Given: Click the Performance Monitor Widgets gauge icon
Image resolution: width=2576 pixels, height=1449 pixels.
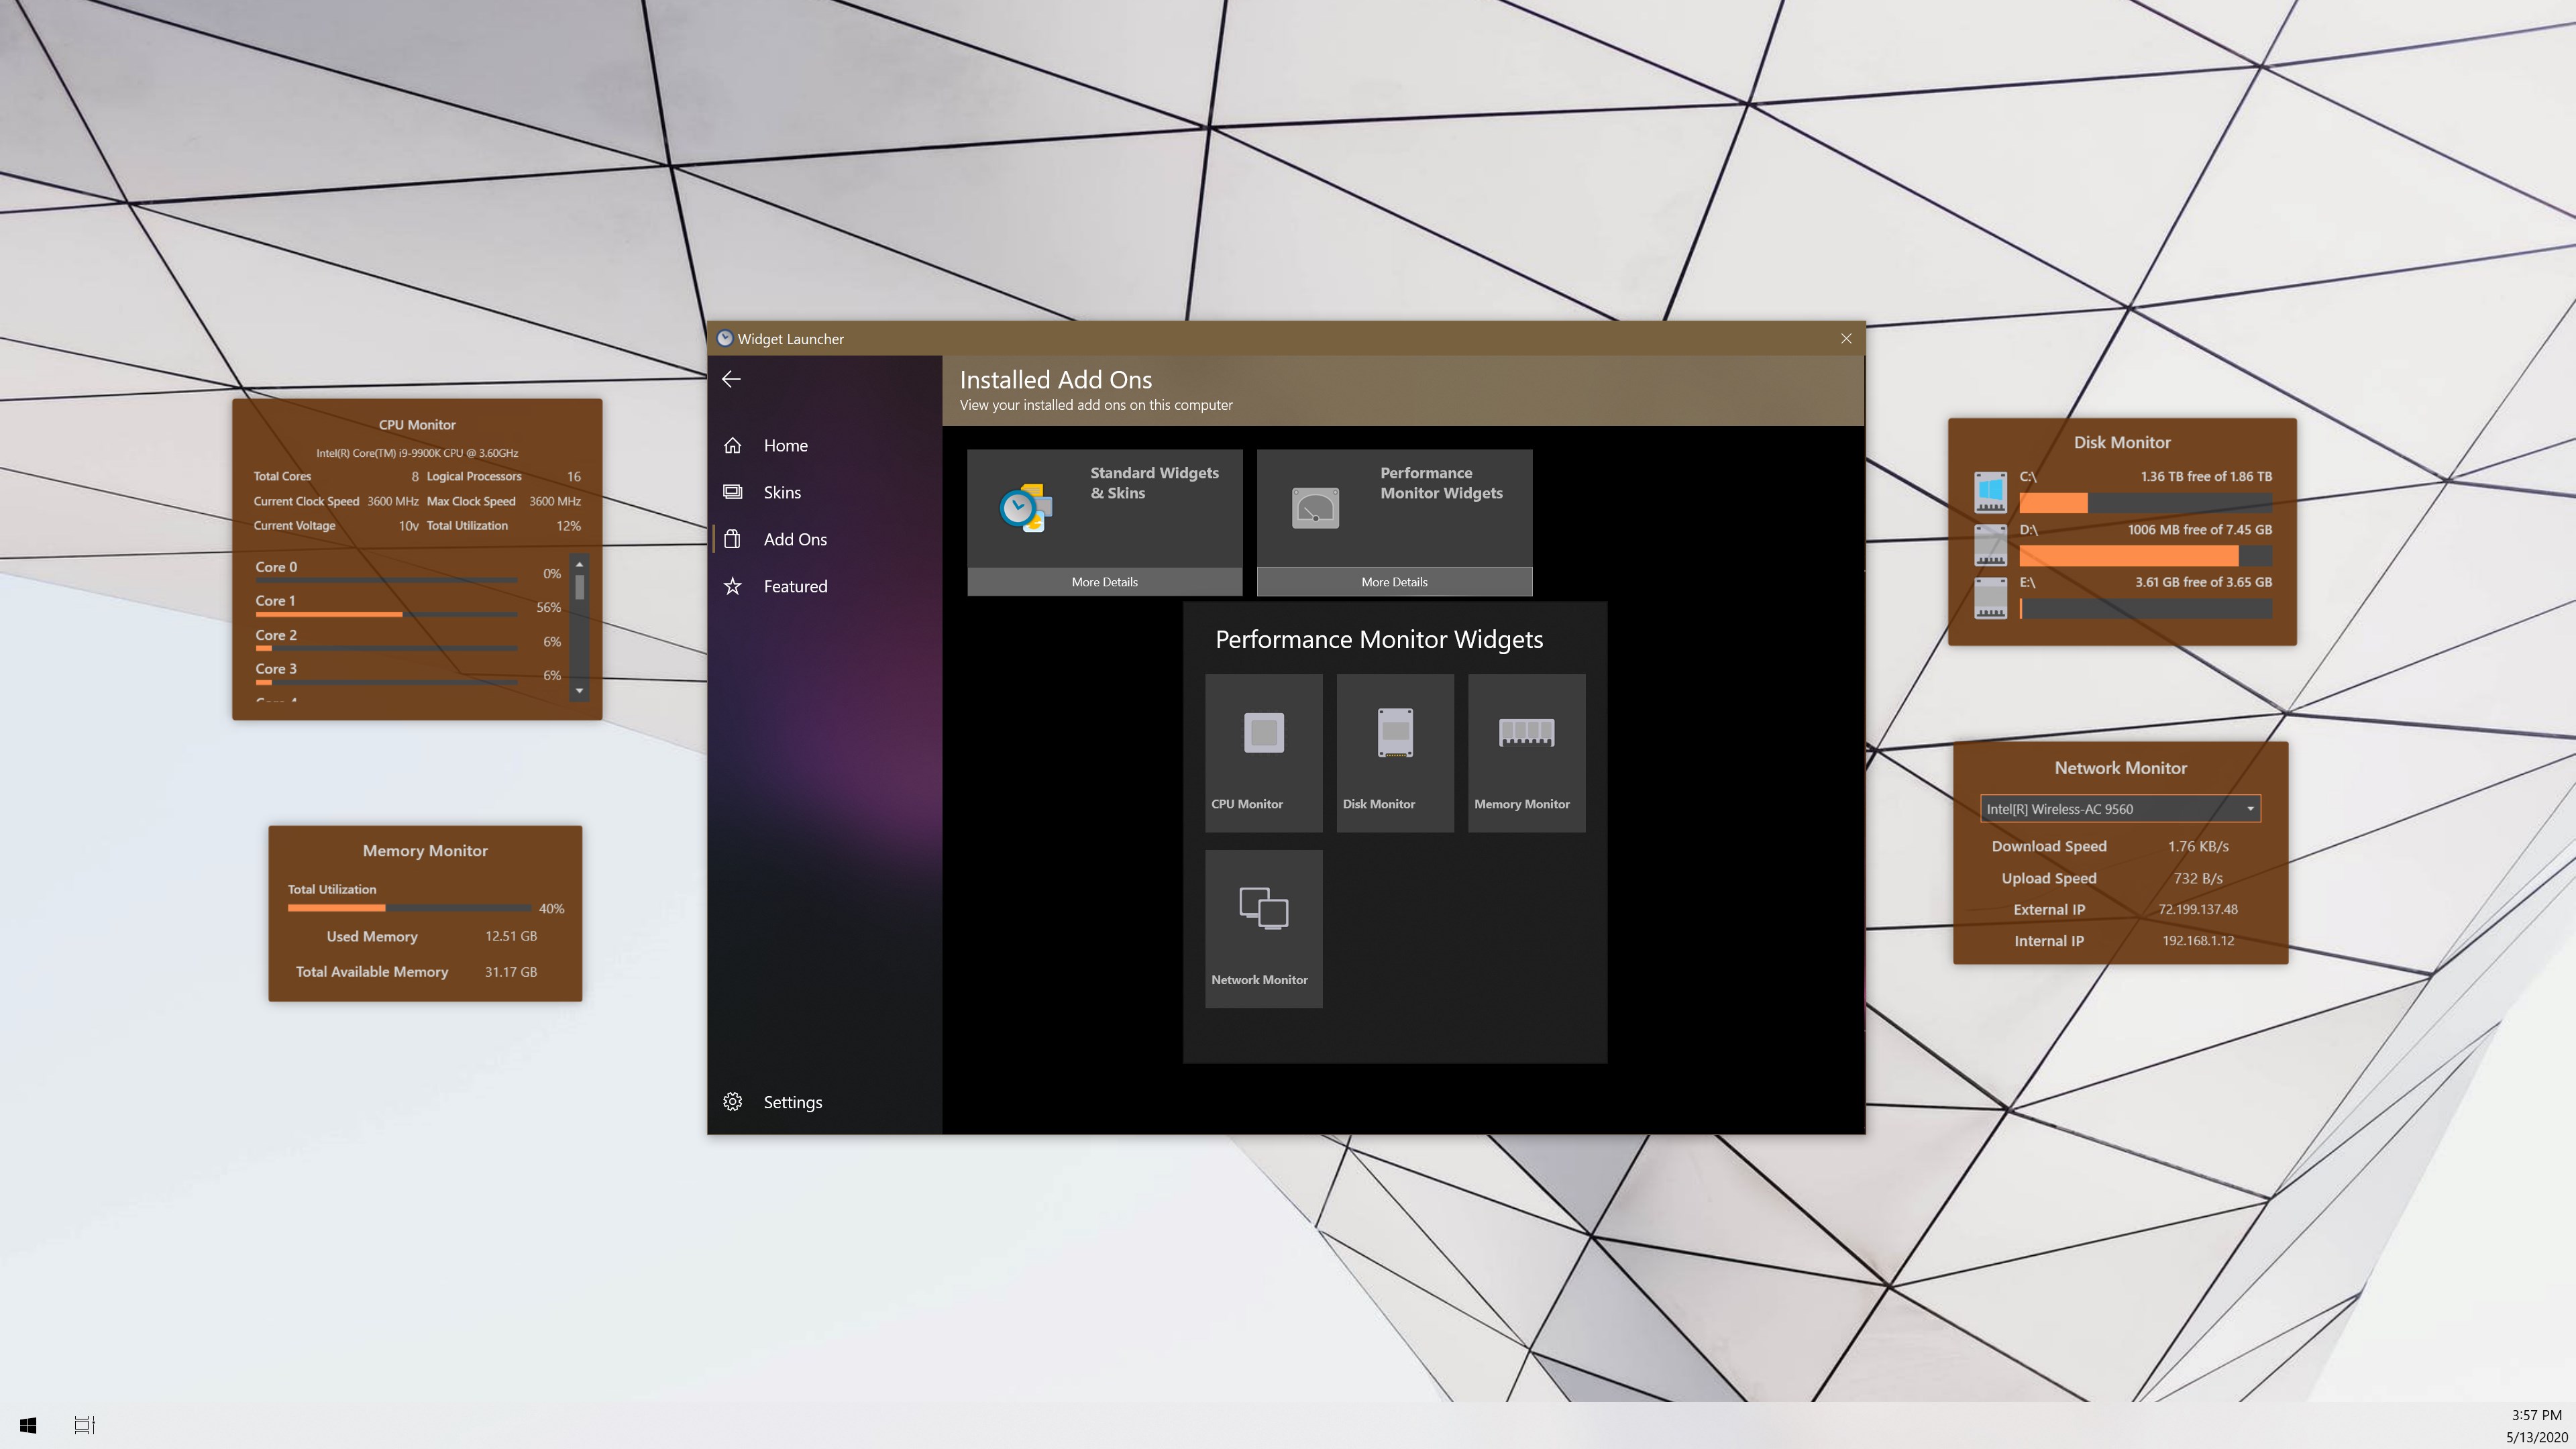Looking at the screenshot, I should pos(1314,508).
